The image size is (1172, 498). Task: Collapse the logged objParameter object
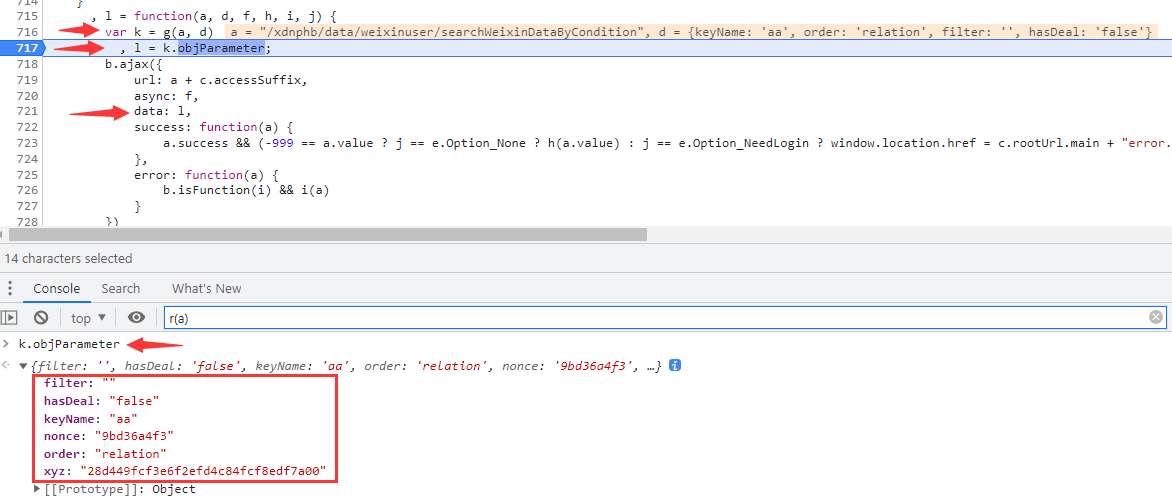(24, 366)
